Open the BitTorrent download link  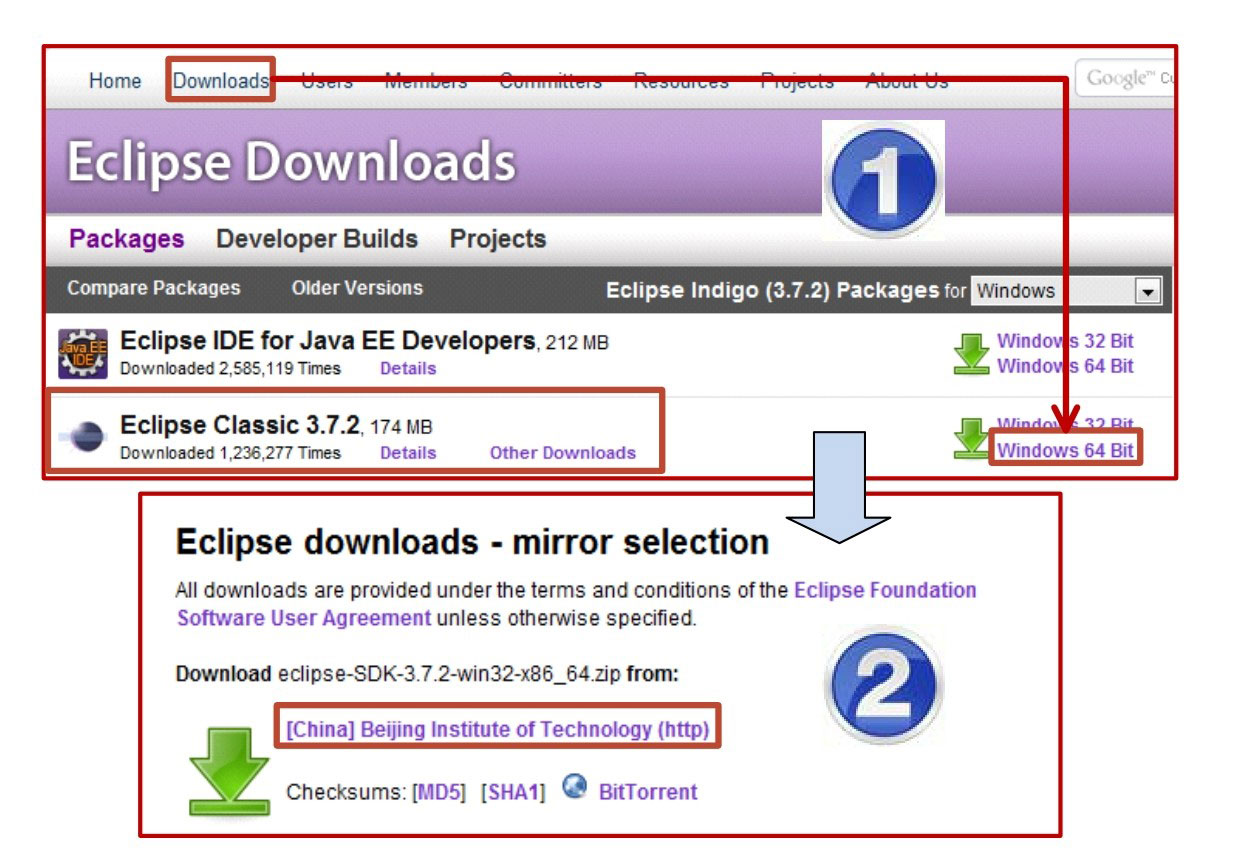coord(648,792)
